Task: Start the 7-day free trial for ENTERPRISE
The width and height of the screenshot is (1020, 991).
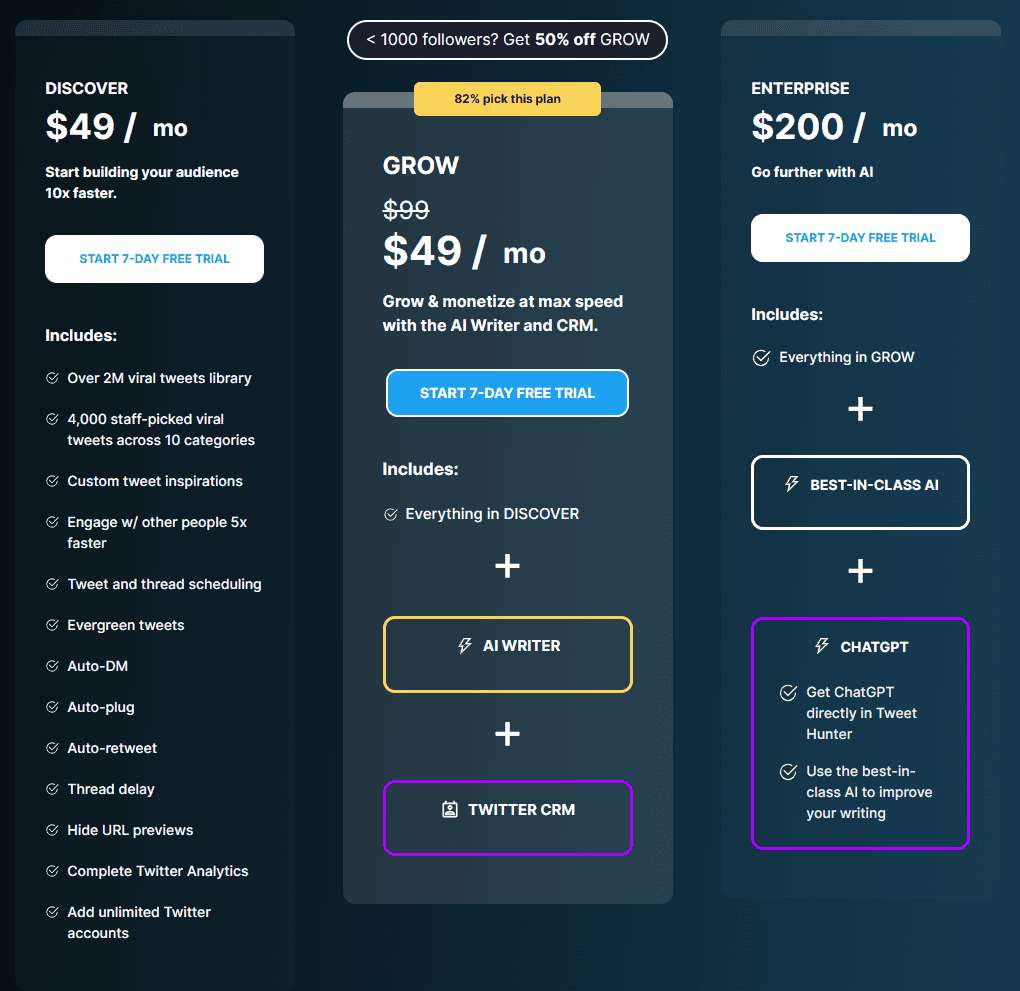Action: (x=859, y=238)
